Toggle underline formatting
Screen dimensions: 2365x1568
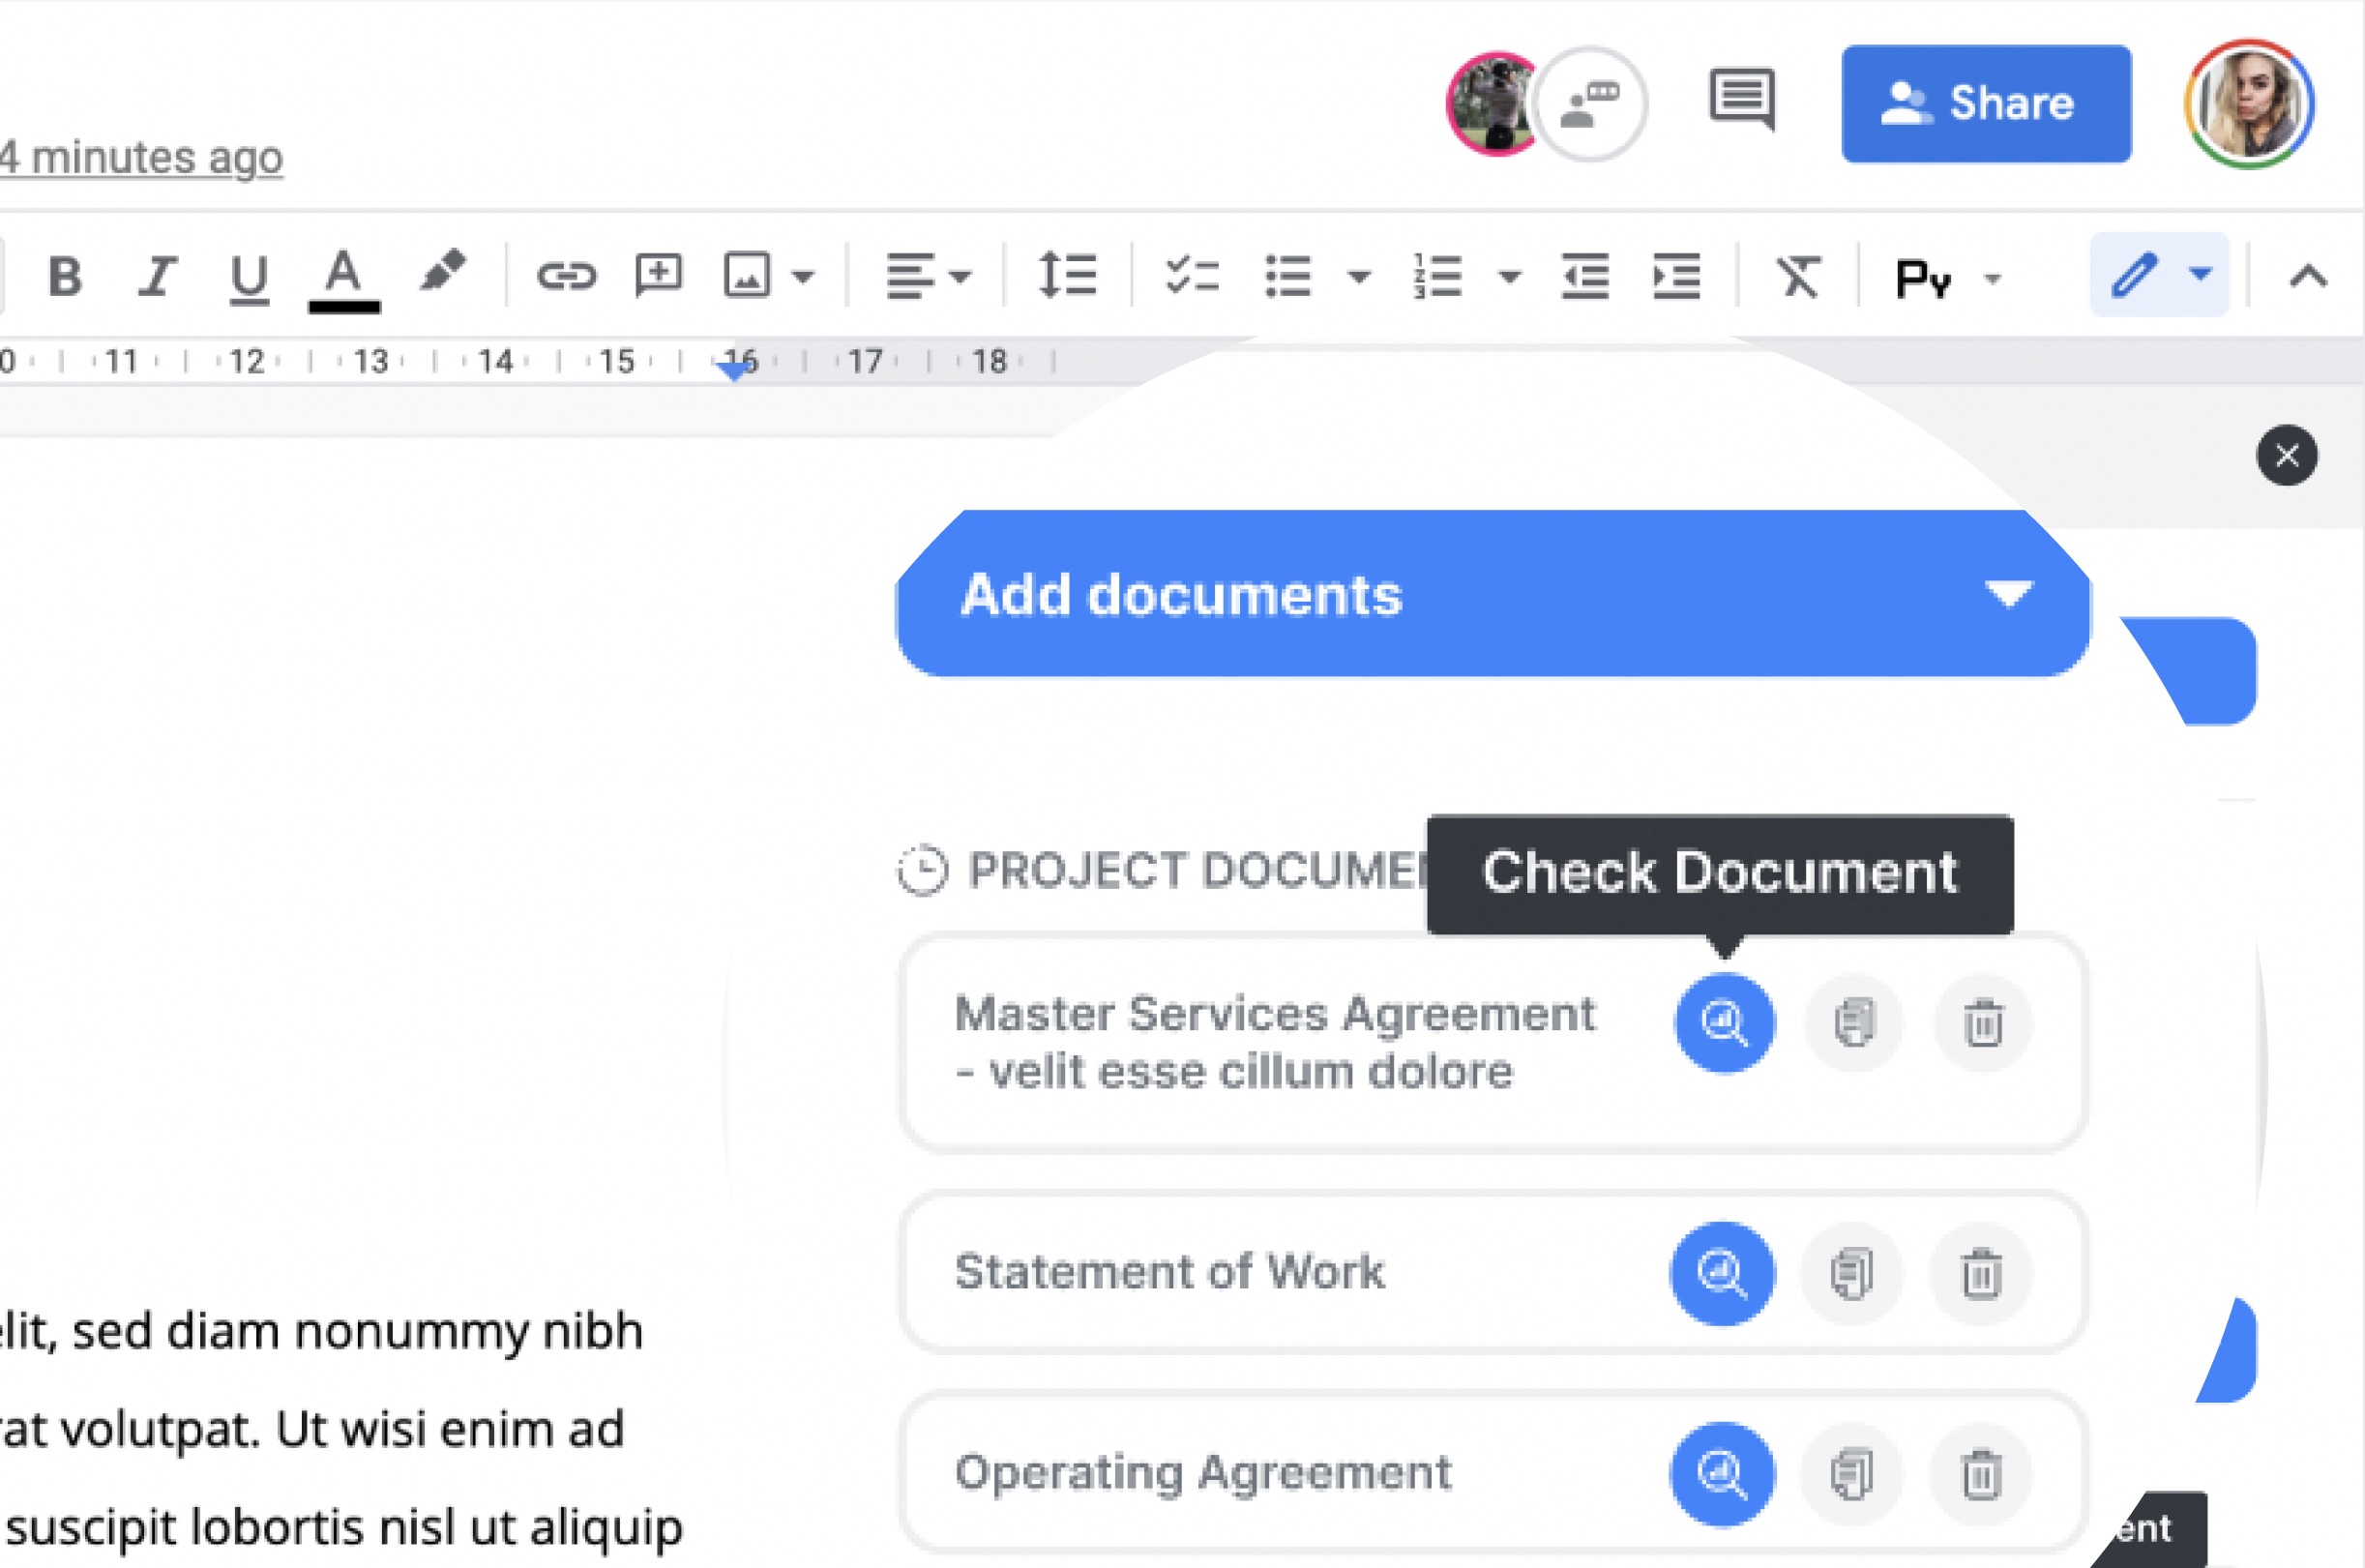(249, 278)
